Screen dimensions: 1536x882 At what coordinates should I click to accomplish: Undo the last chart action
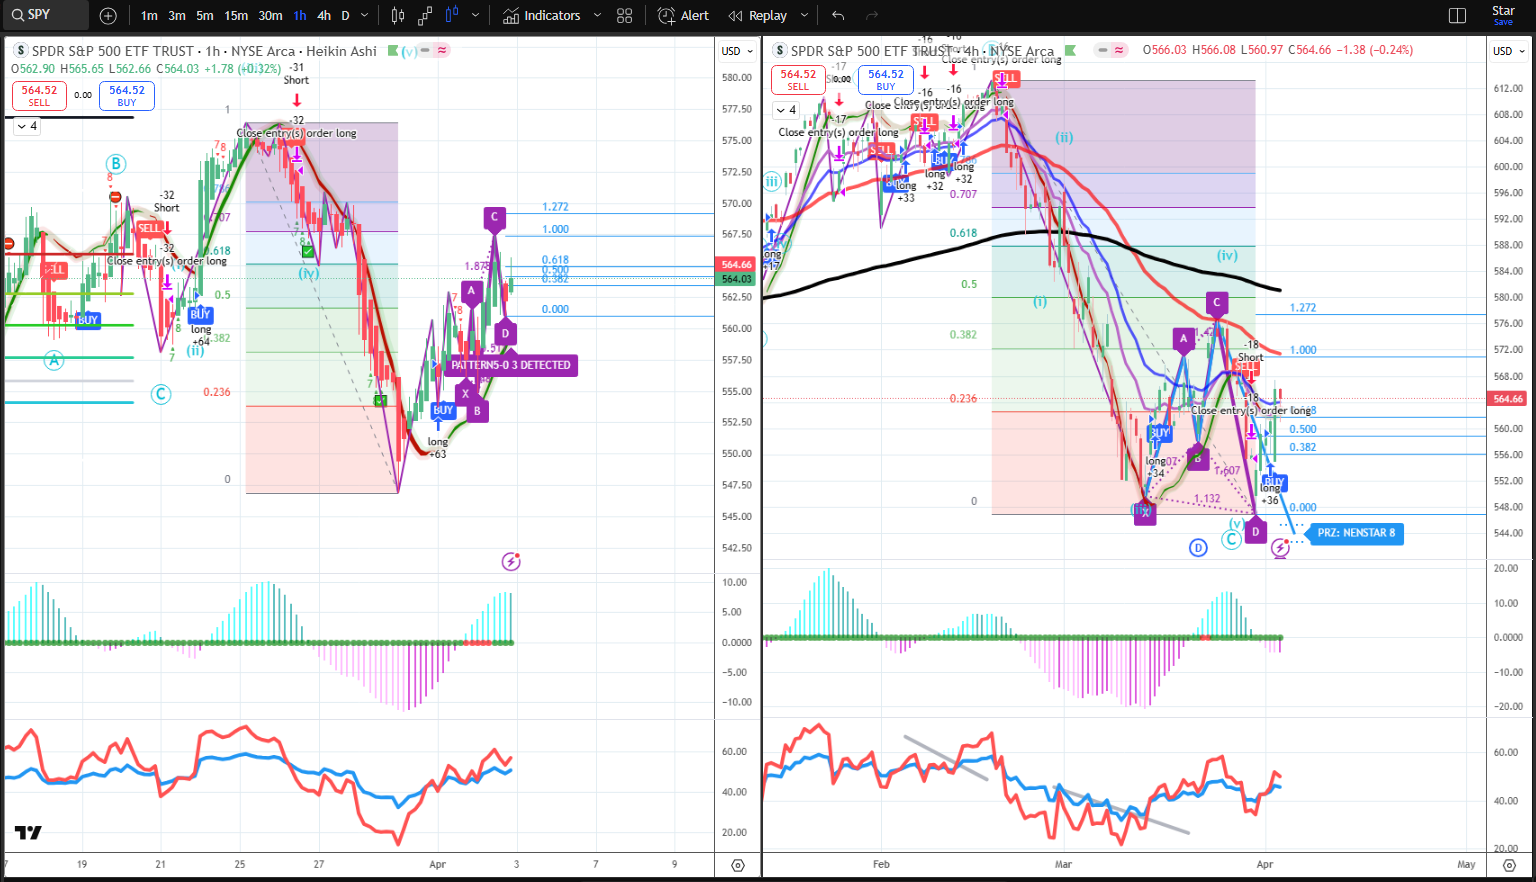[x=838, y=16]
